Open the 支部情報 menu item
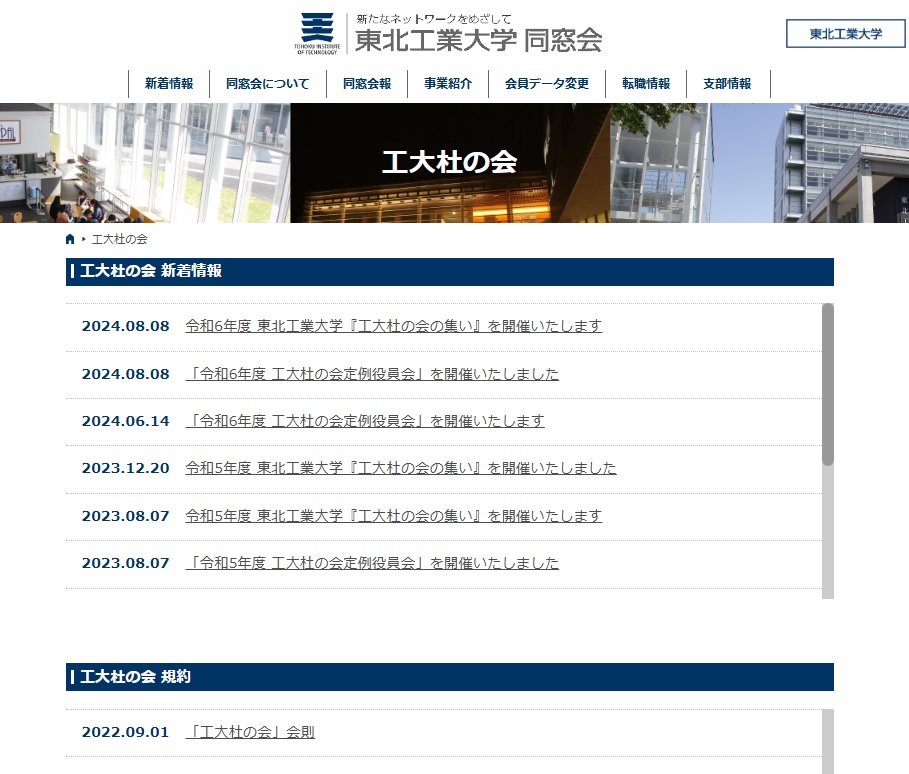909x774 pixels. click(727, 83)
